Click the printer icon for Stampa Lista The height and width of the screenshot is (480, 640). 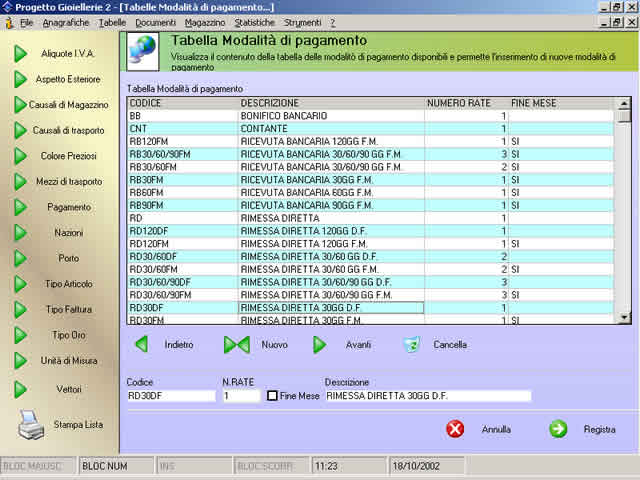(31, 425)
